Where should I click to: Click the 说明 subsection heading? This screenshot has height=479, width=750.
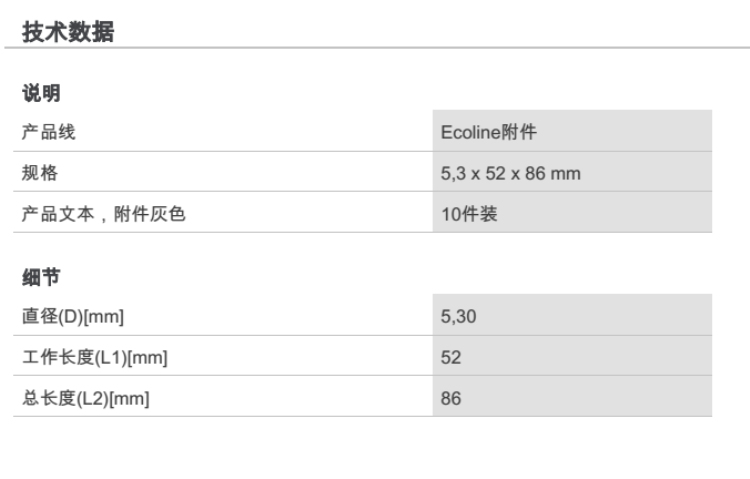click(x=41, y=93)
